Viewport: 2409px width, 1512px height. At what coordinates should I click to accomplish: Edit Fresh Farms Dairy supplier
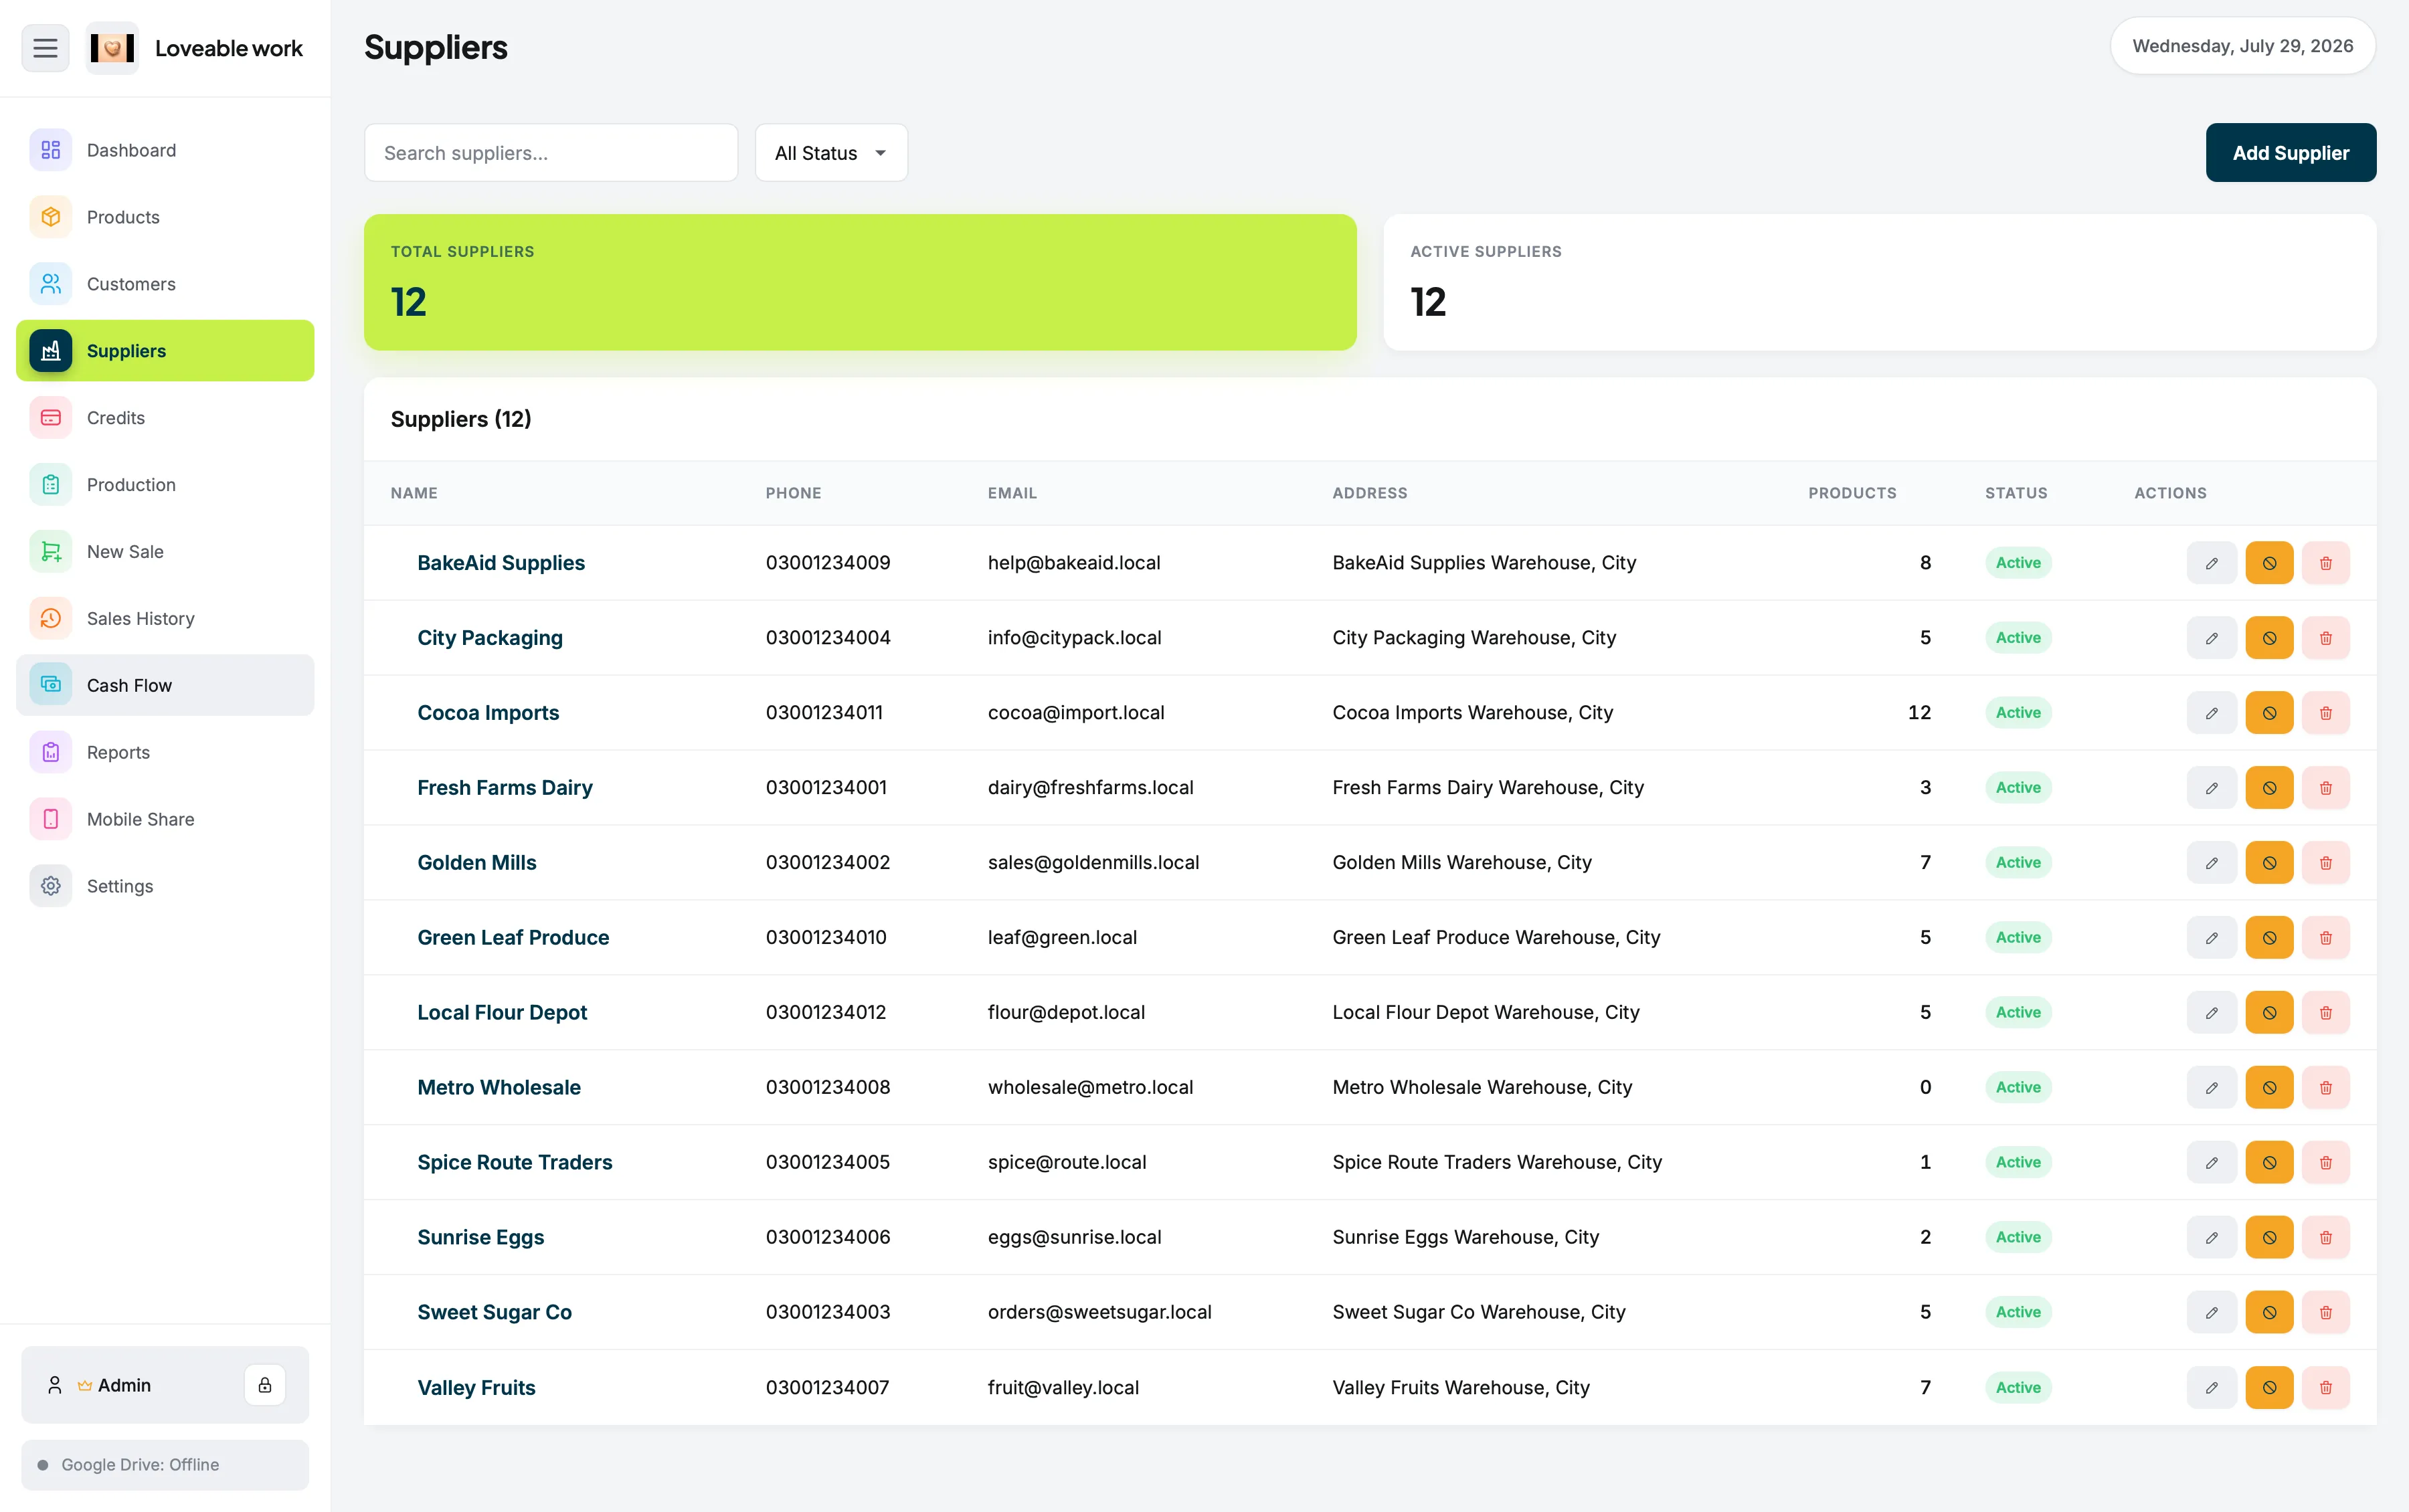coord(2211,788)
